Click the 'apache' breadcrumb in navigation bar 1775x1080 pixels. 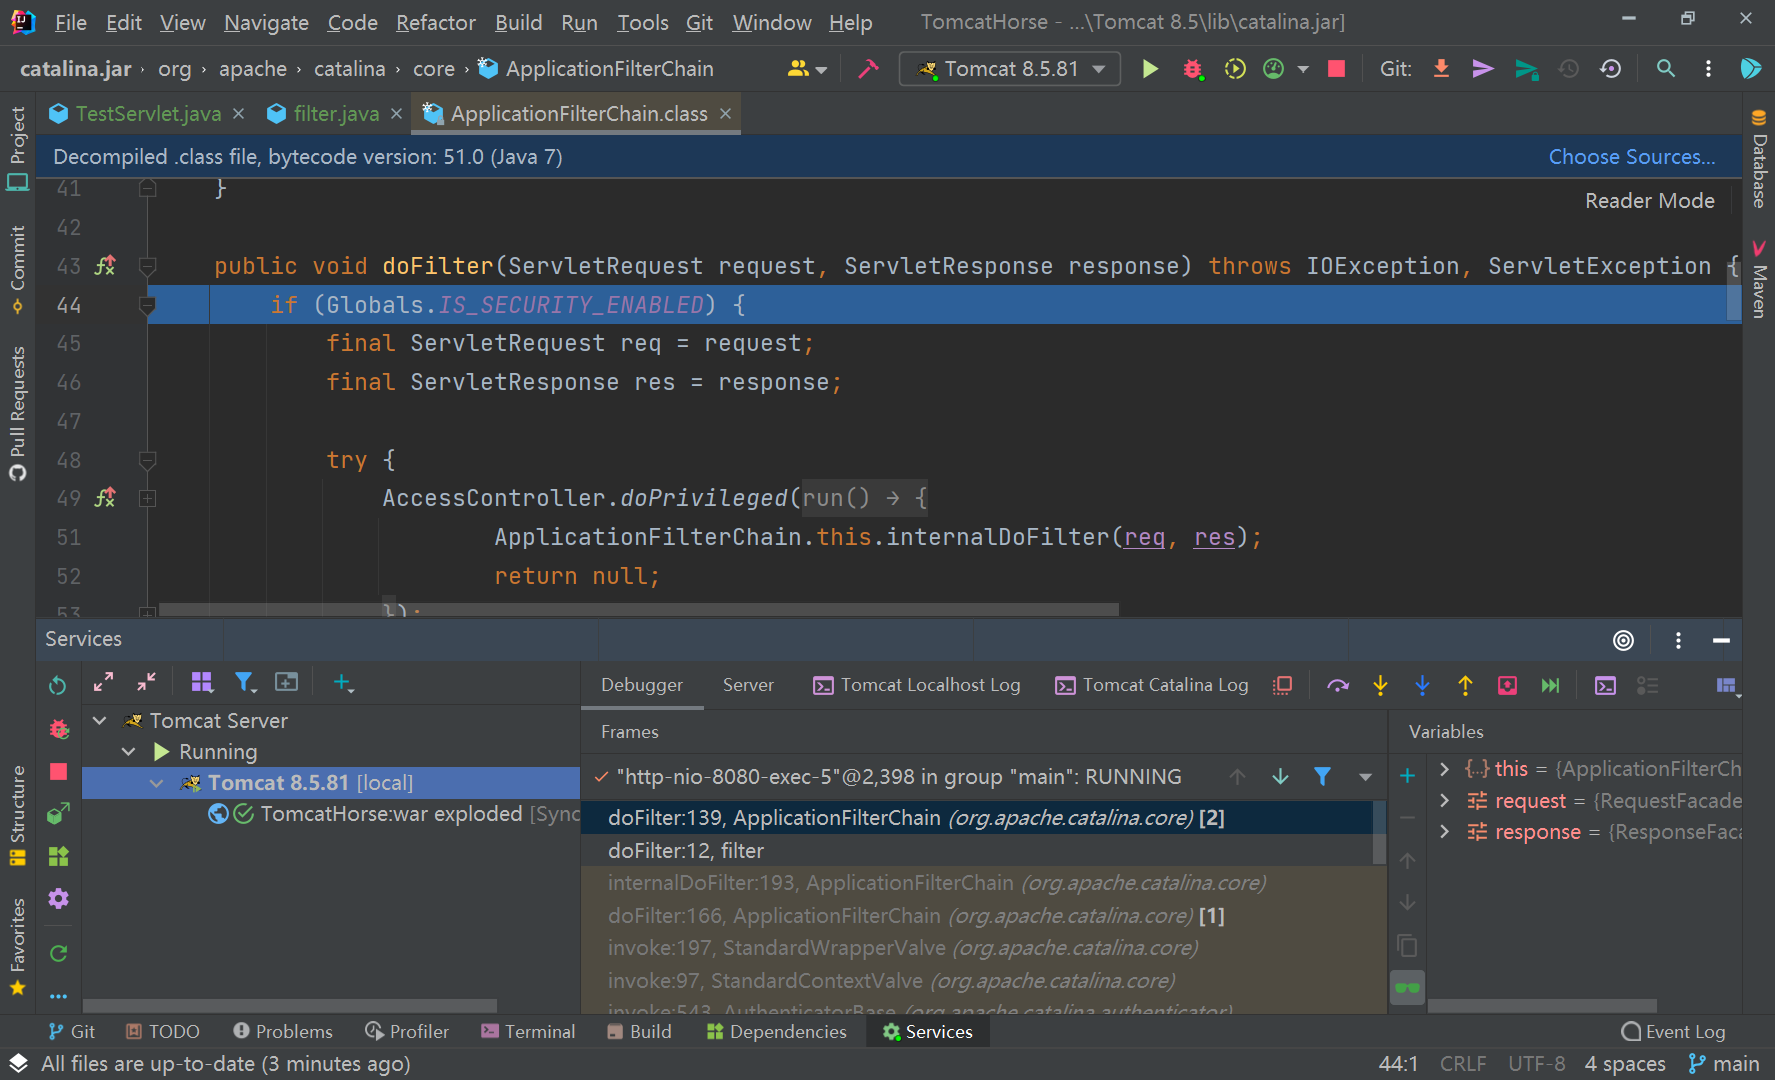pyautogui.click(x=253, y=69)
